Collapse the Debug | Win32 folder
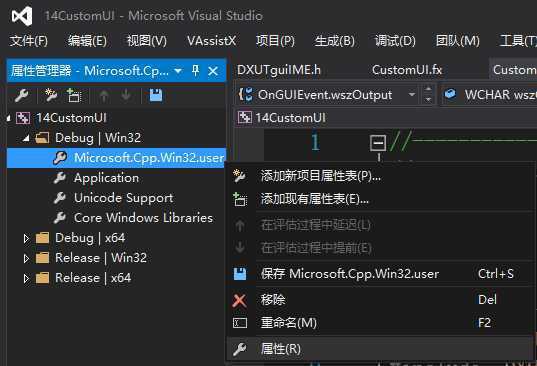Viewport: 537px width, 366px height. coord(26,138)
